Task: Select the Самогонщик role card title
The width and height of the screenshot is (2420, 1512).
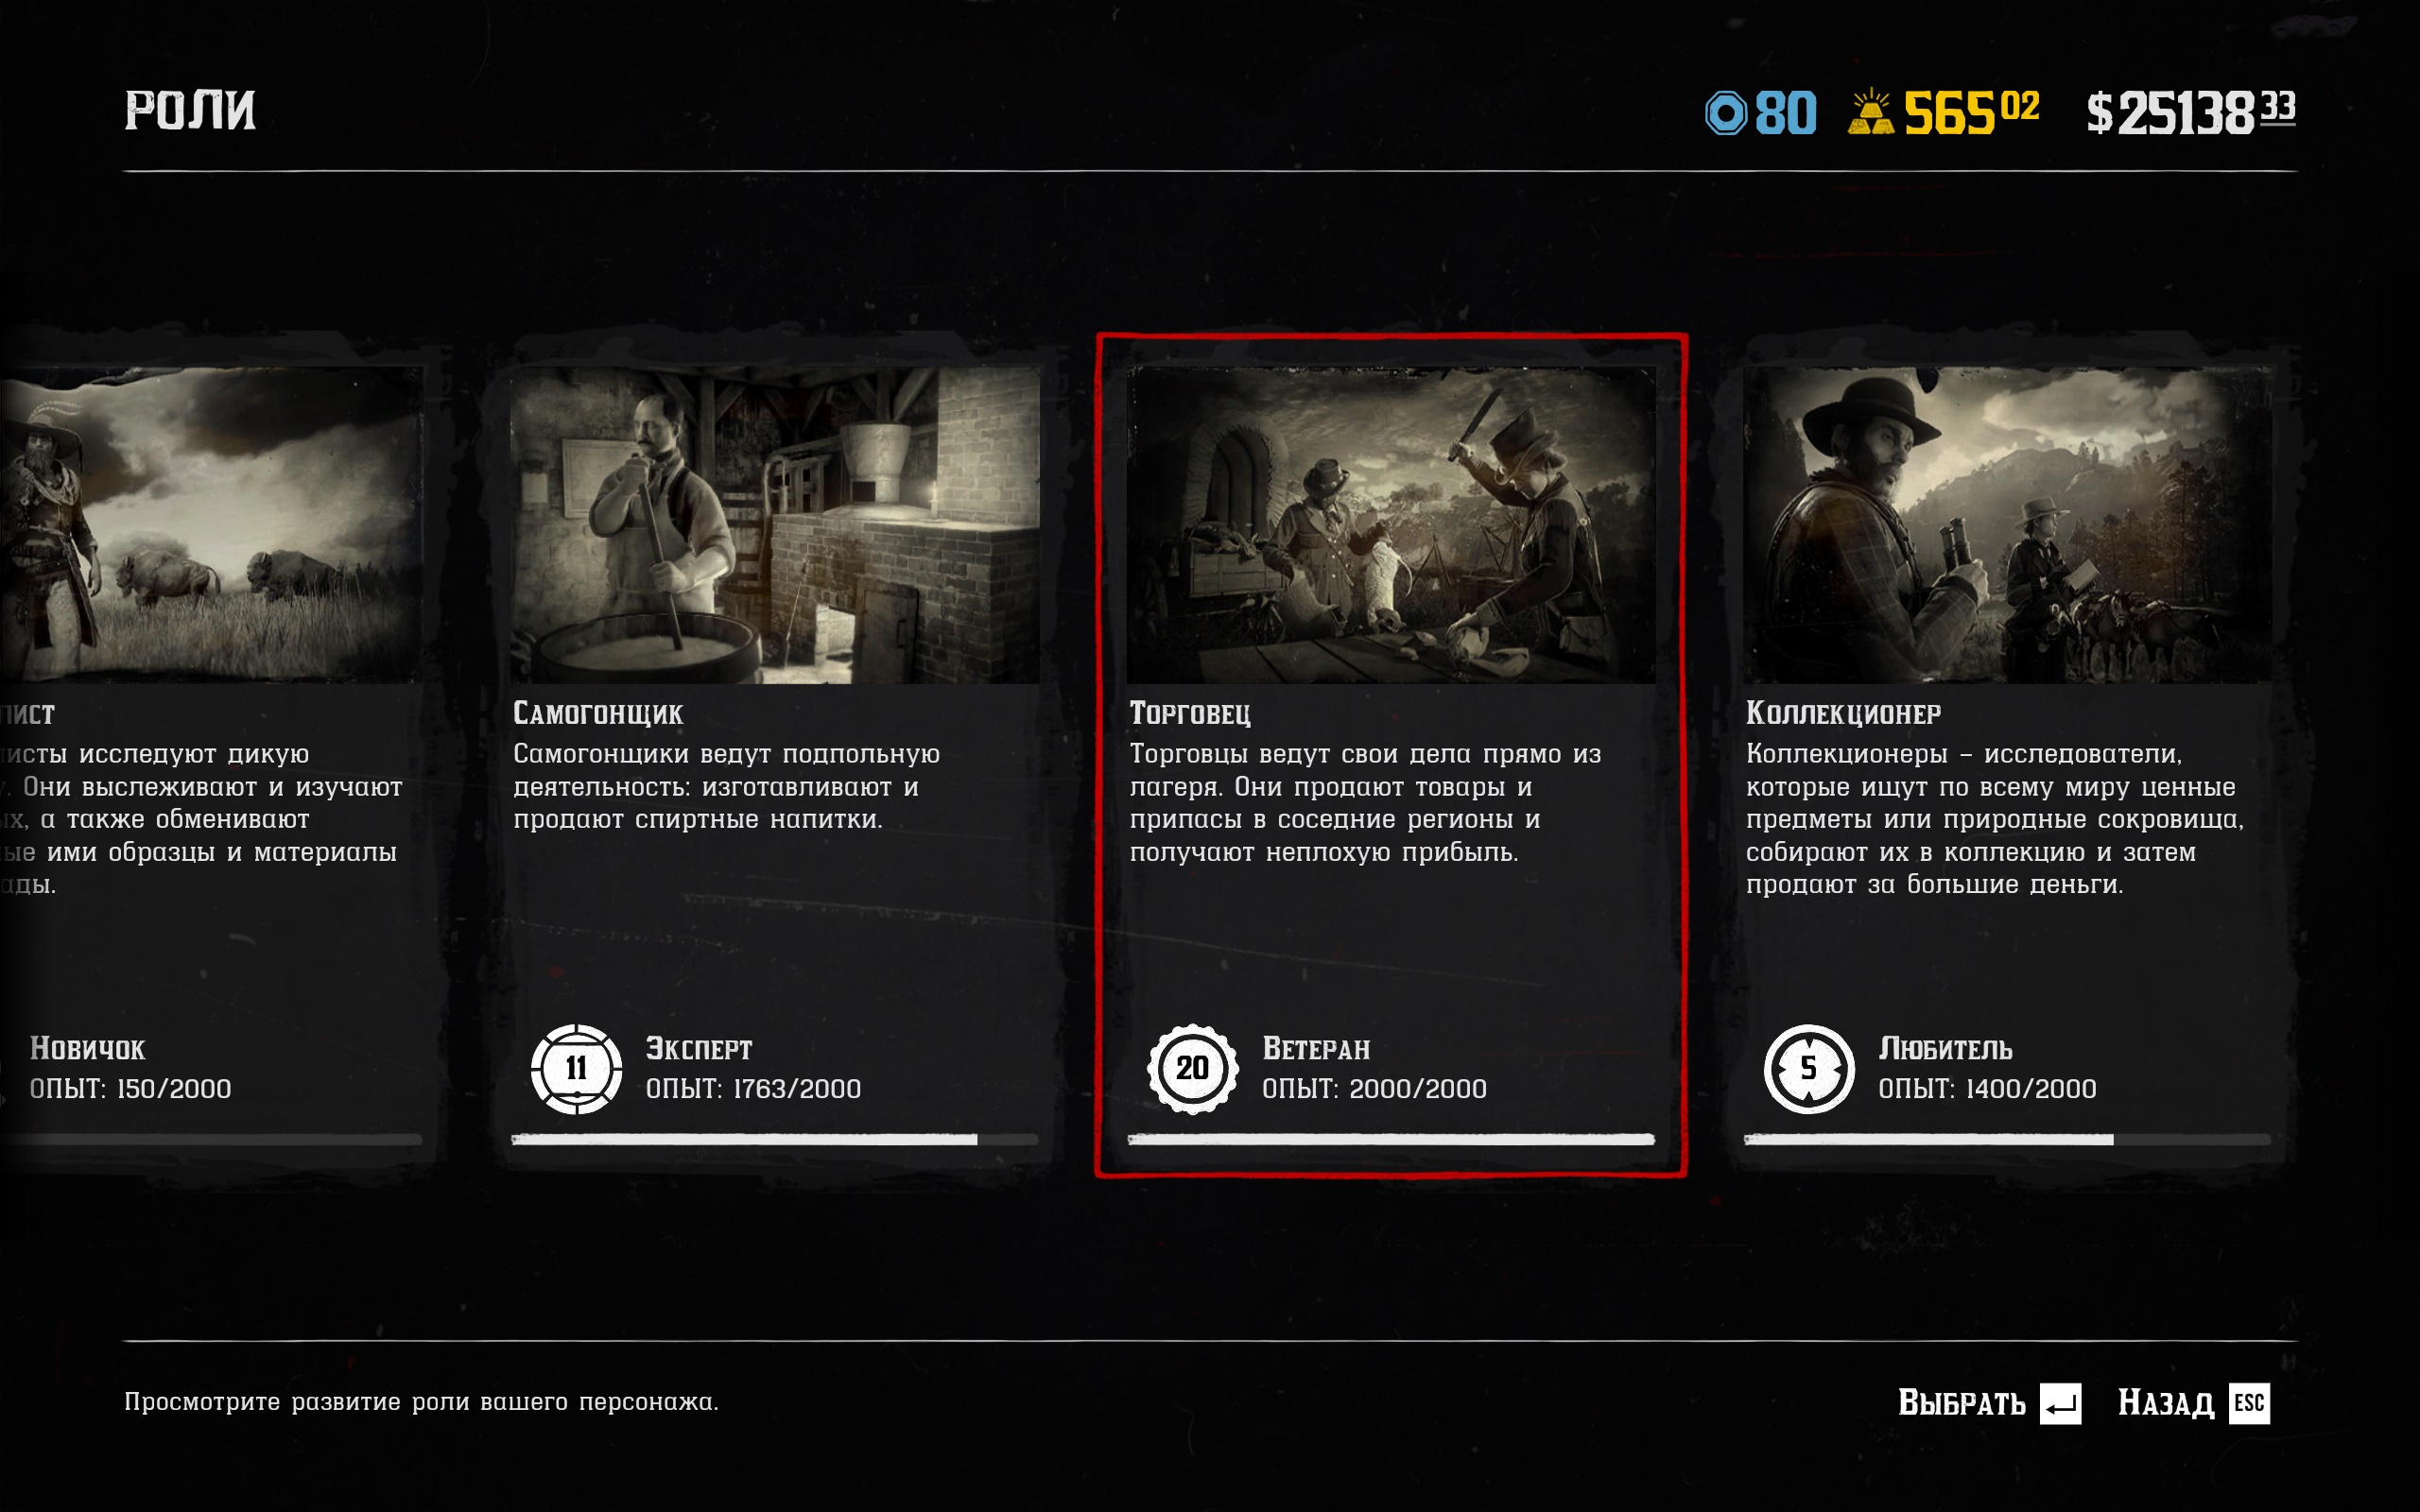Action: point(598,713)
